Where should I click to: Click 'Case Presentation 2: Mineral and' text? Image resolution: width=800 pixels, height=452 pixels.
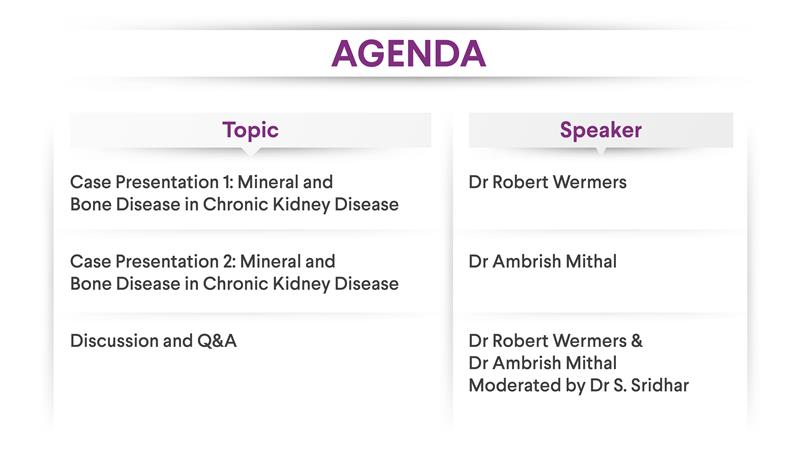203,261
